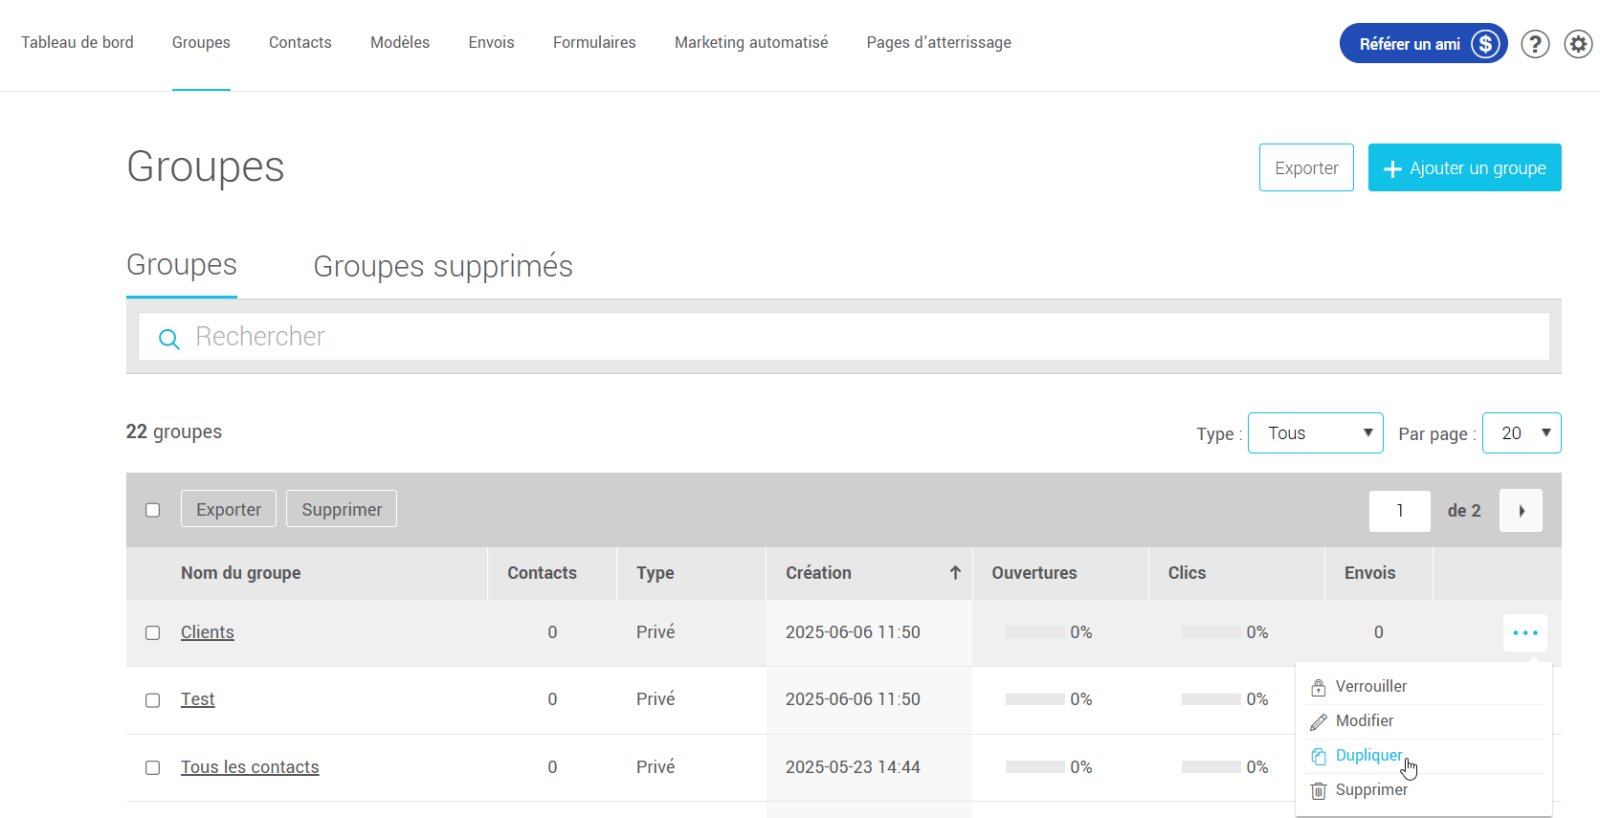
Task: Click the Création sort arrow icon
Action: pos(955,573)
